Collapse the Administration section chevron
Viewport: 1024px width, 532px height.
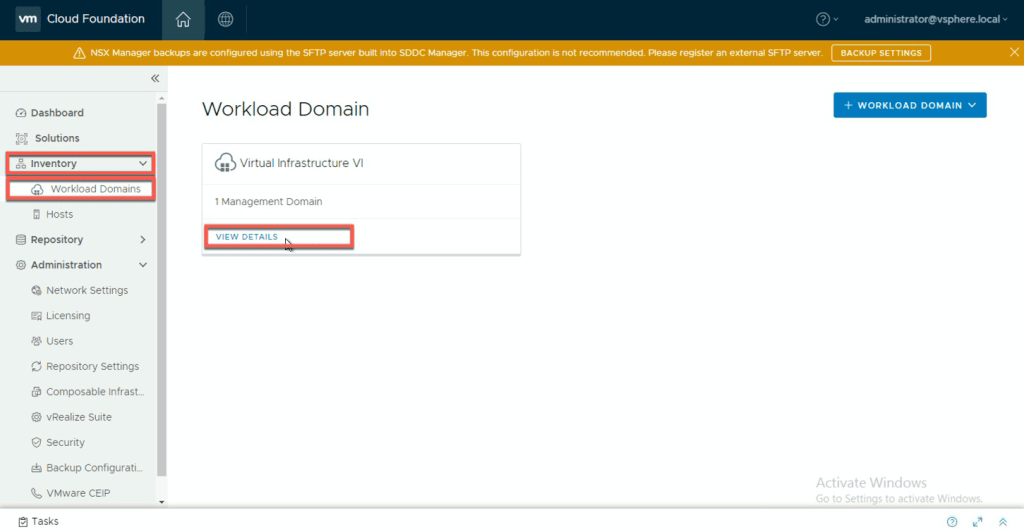[x=143, y=265]
